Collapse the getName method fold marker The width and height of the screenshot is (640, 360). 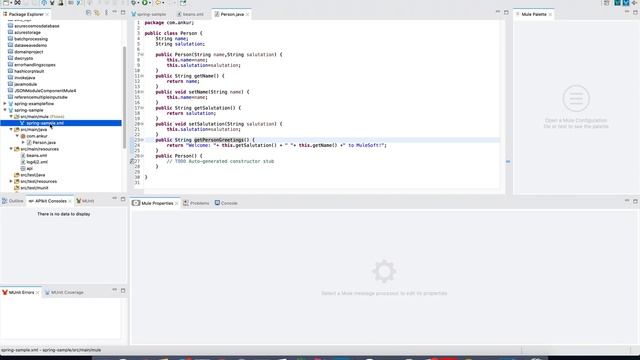[x=142, y=76]
